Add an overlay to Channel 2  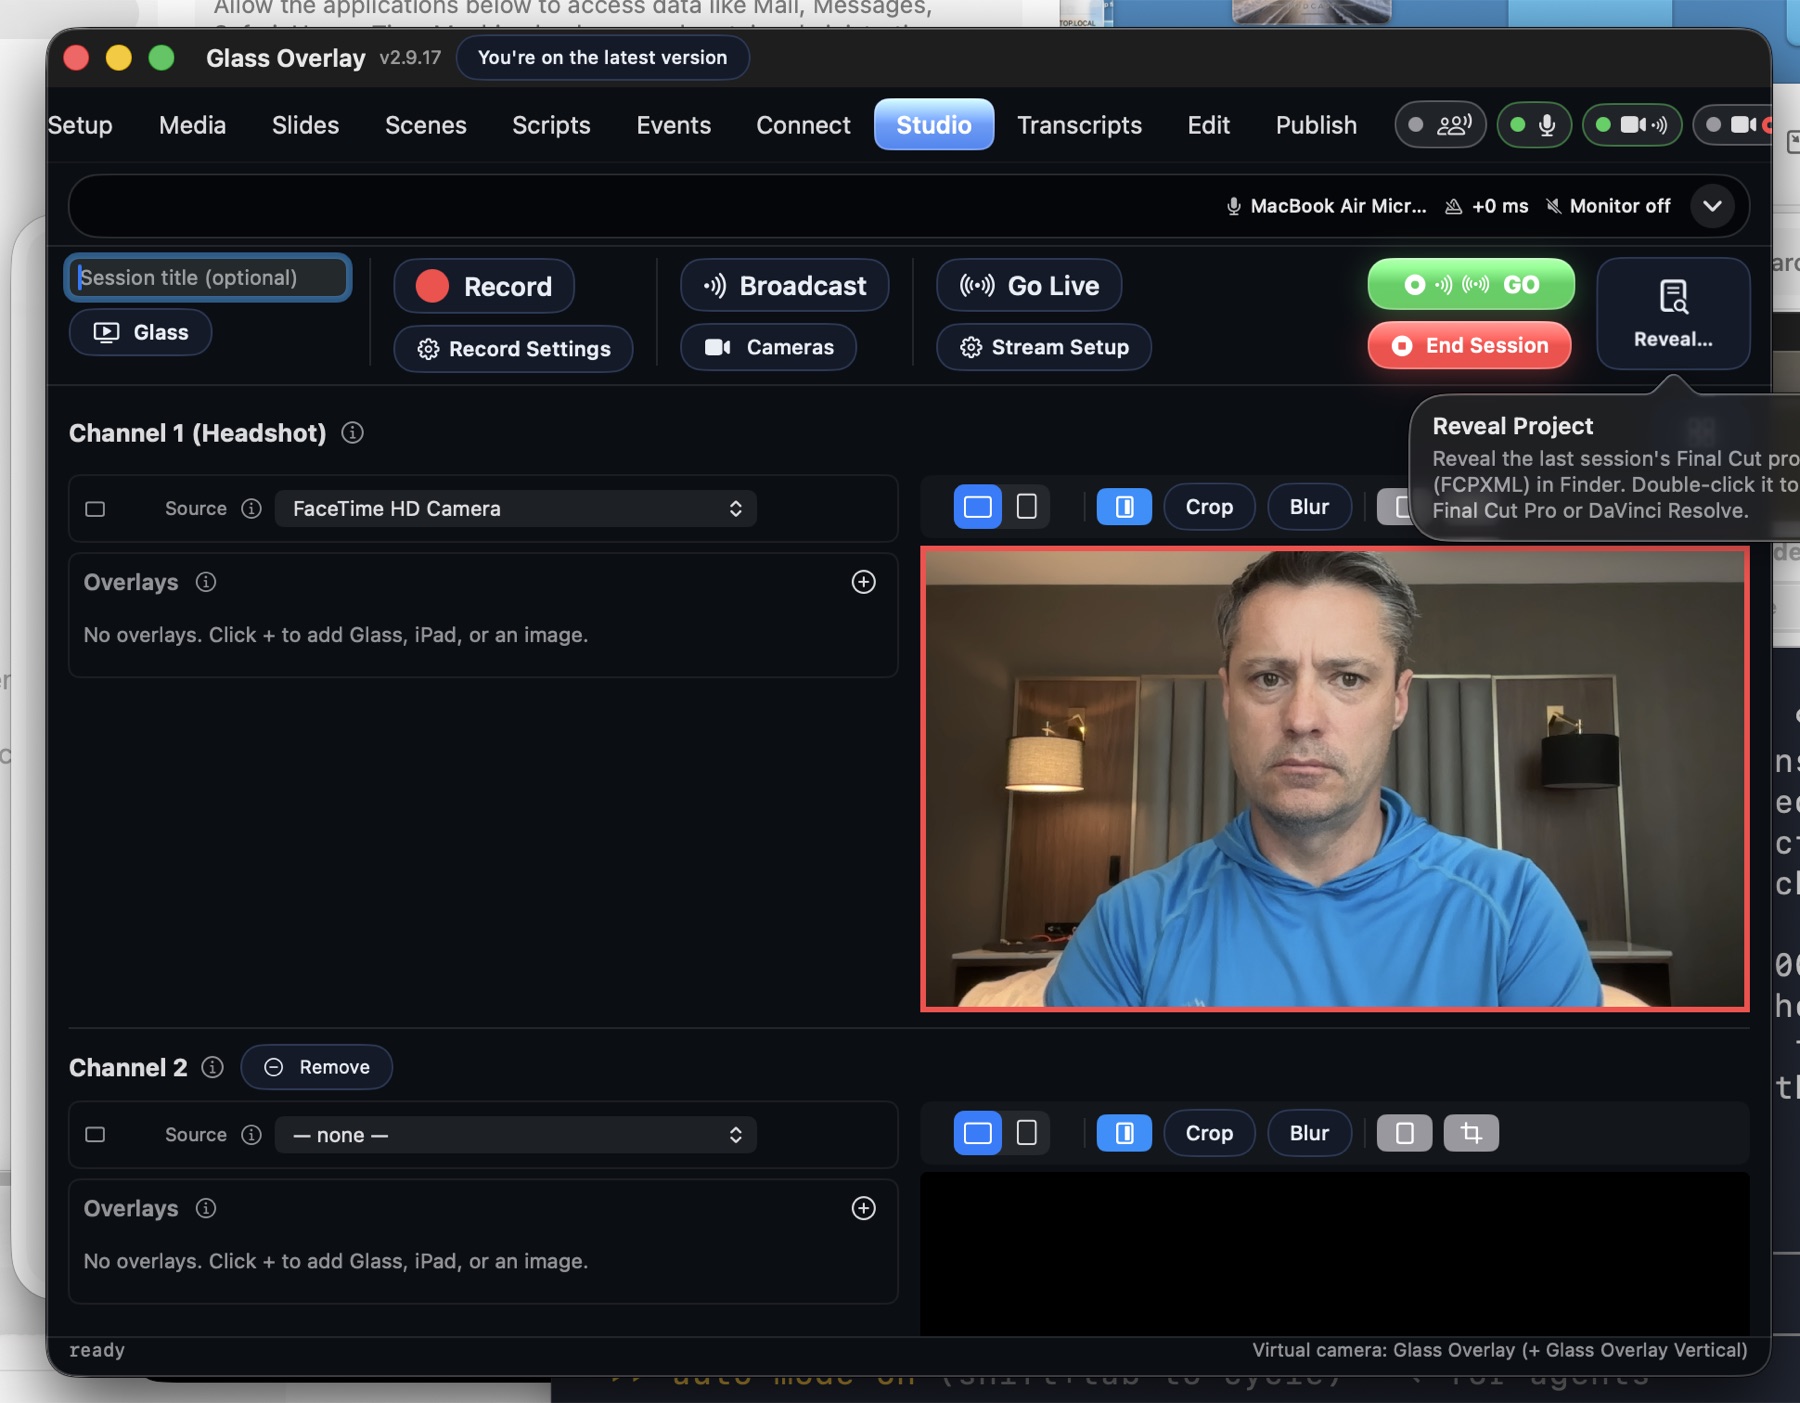click(863, 1208)
